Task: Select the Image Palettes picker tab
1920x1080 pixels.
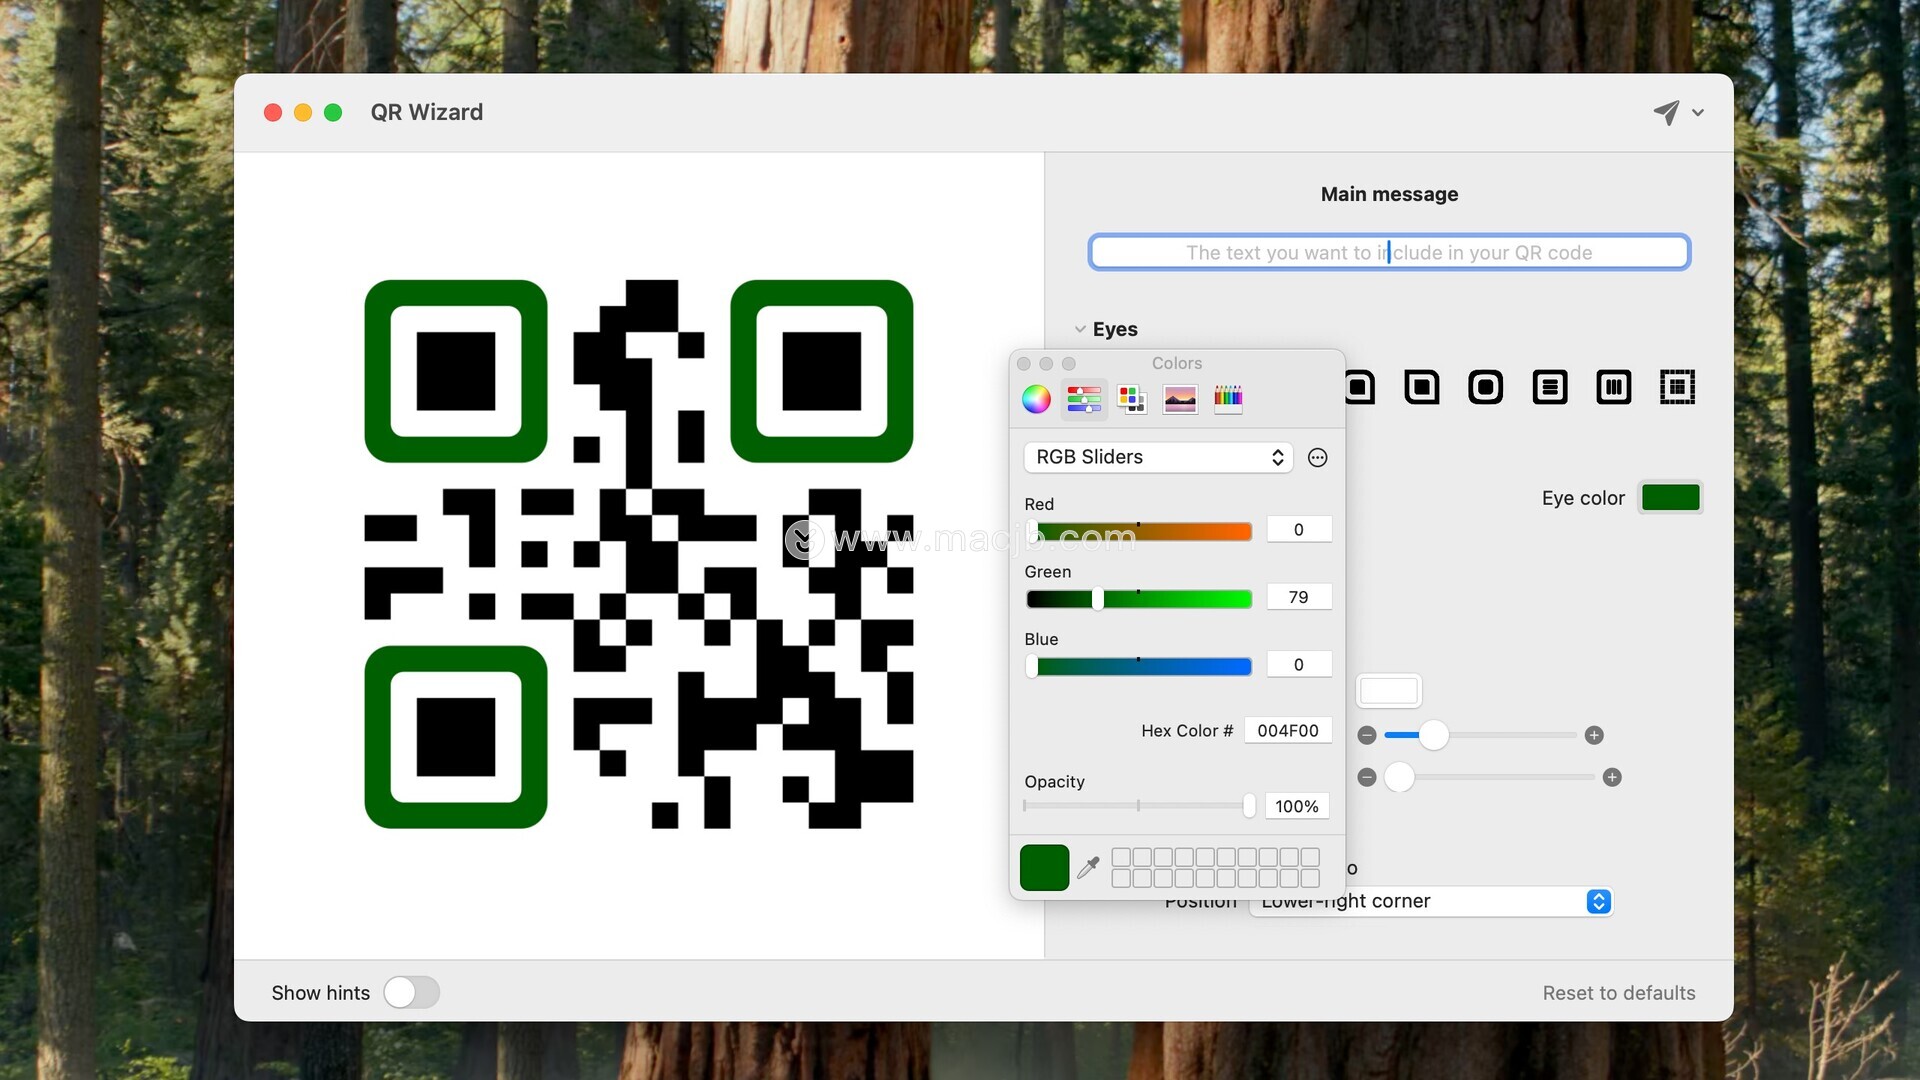Action: 1180,399
